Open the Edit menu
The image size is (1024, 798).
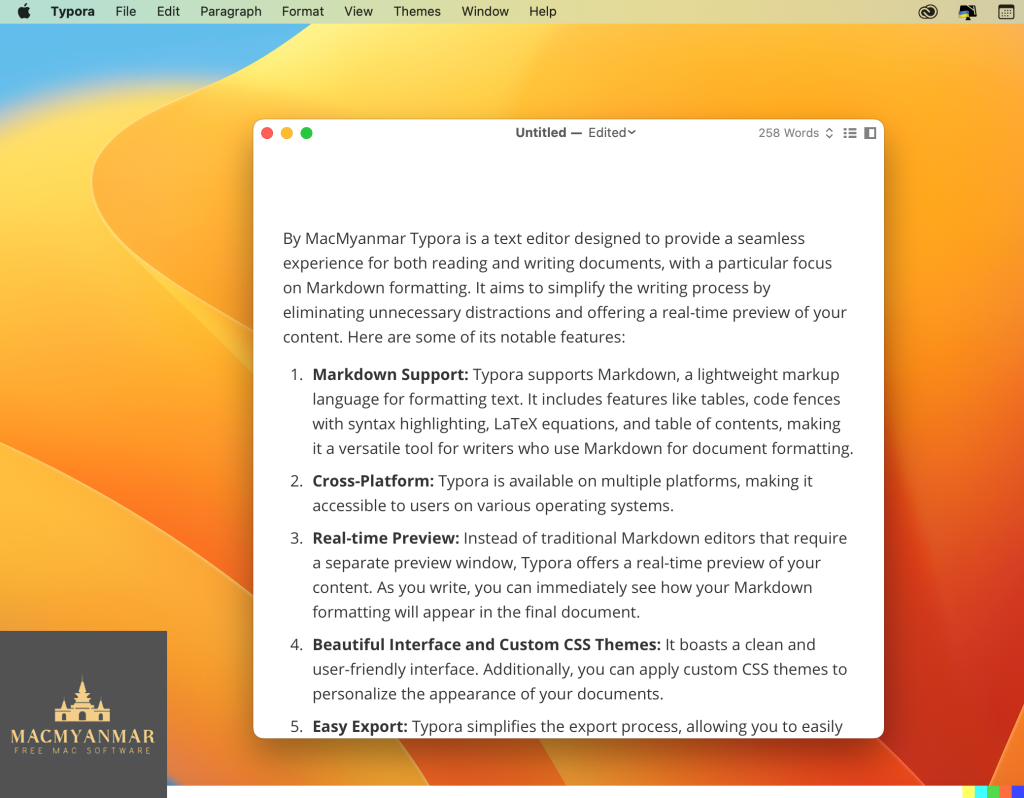click(168, 11)
